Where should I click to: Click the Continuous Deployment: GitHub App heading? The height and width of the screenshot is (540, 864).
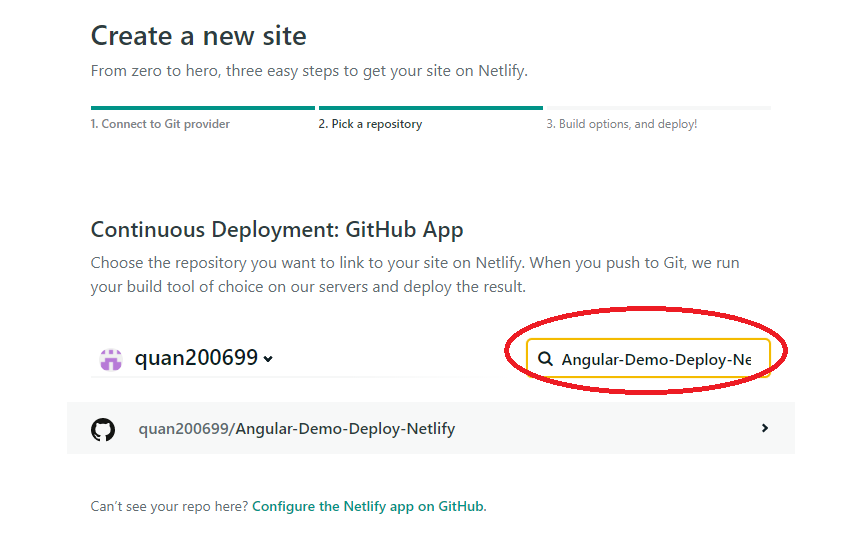coord(277,230)
